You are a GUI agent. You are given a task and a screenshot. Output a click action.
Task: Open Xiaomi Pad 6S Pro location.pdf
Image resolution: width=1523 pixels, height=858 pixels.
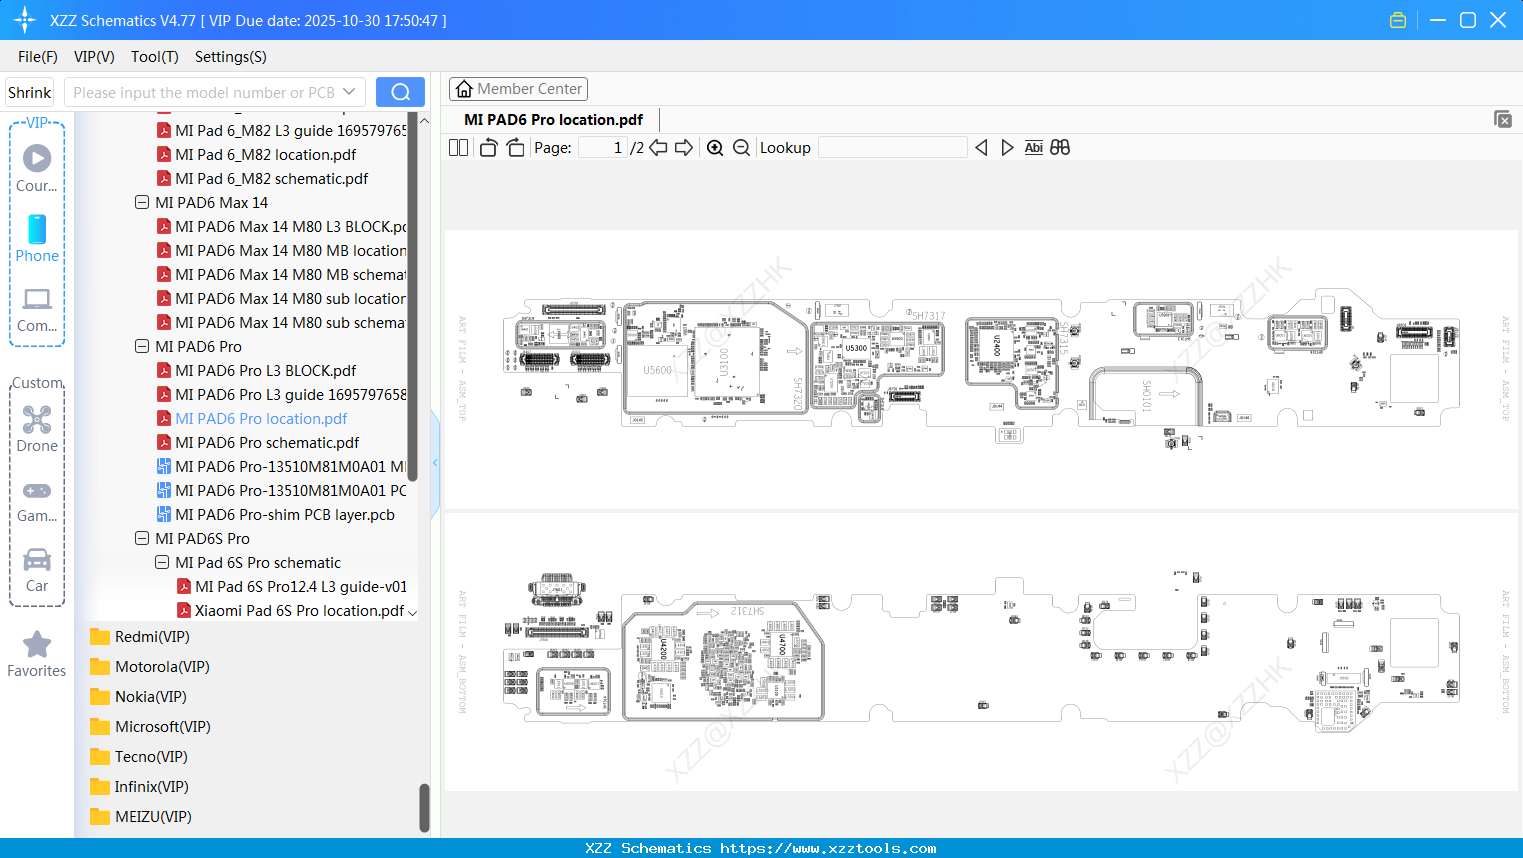click(299, 610)
